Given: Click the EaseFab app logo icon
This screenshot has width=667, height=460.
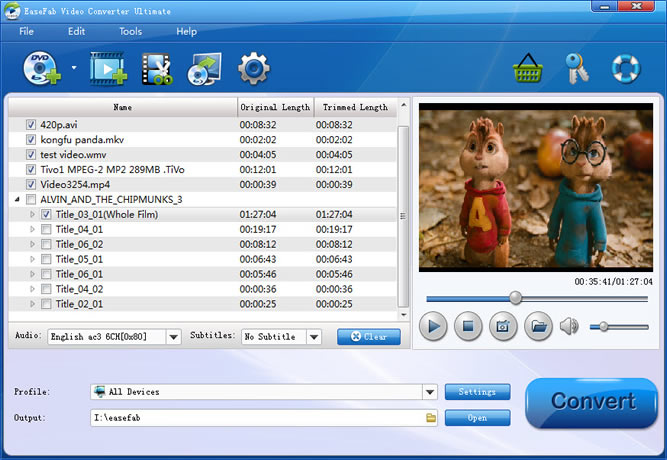Looking at the screenshot, I should point(12,11).
